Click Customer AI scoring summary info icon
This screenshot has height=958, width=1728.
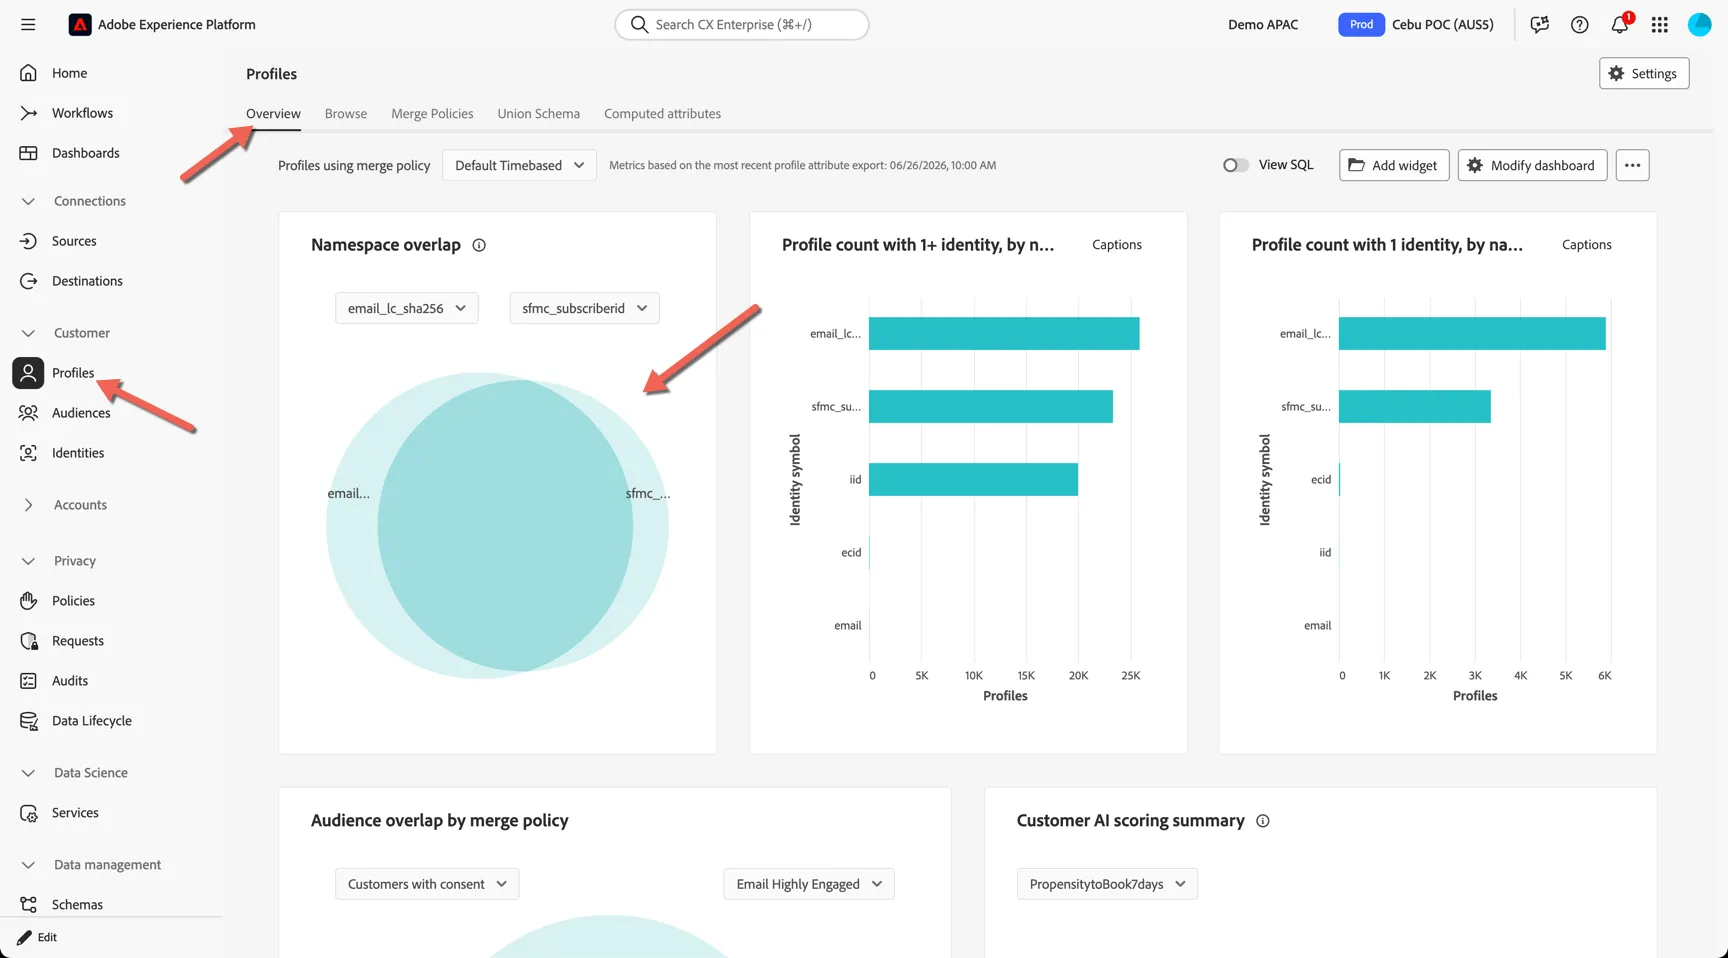(x=1263, y=821)
